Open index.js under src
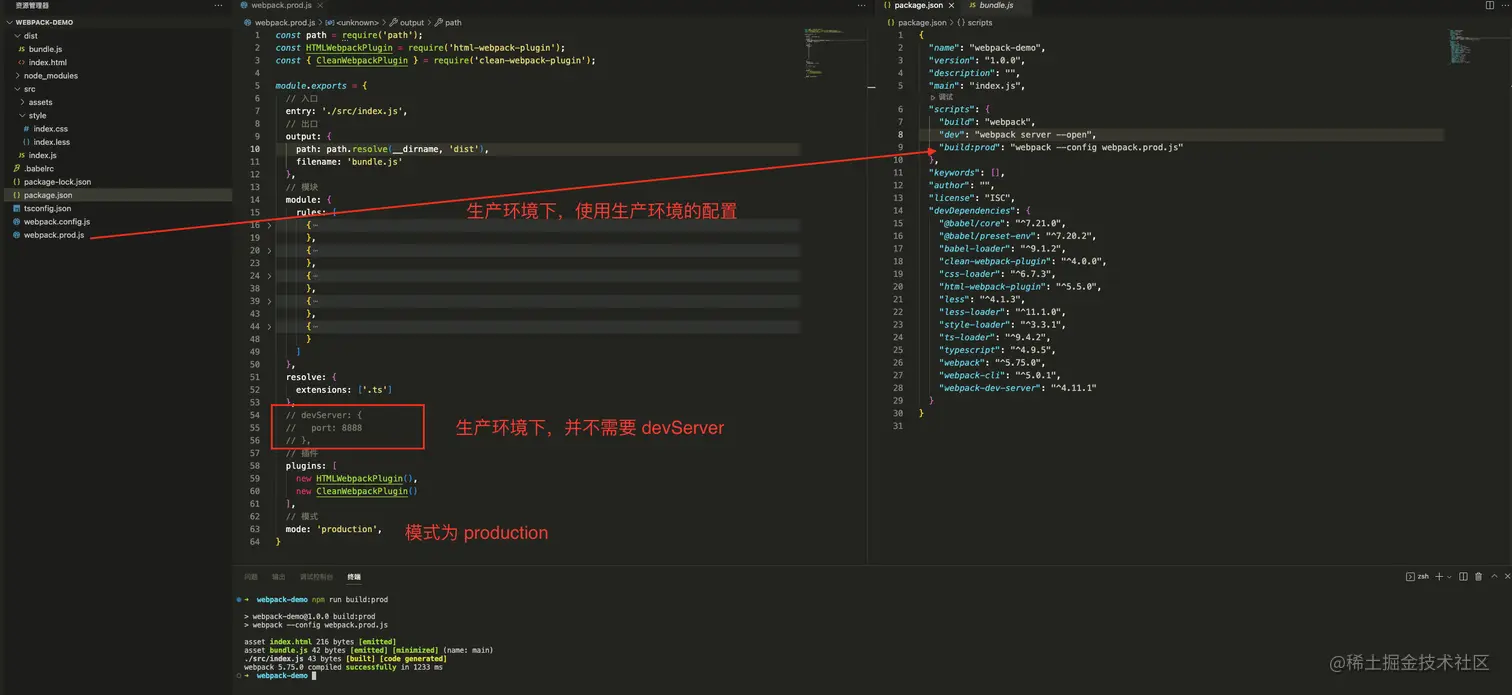The image size is (1512, 695). (x=44, y=155)
